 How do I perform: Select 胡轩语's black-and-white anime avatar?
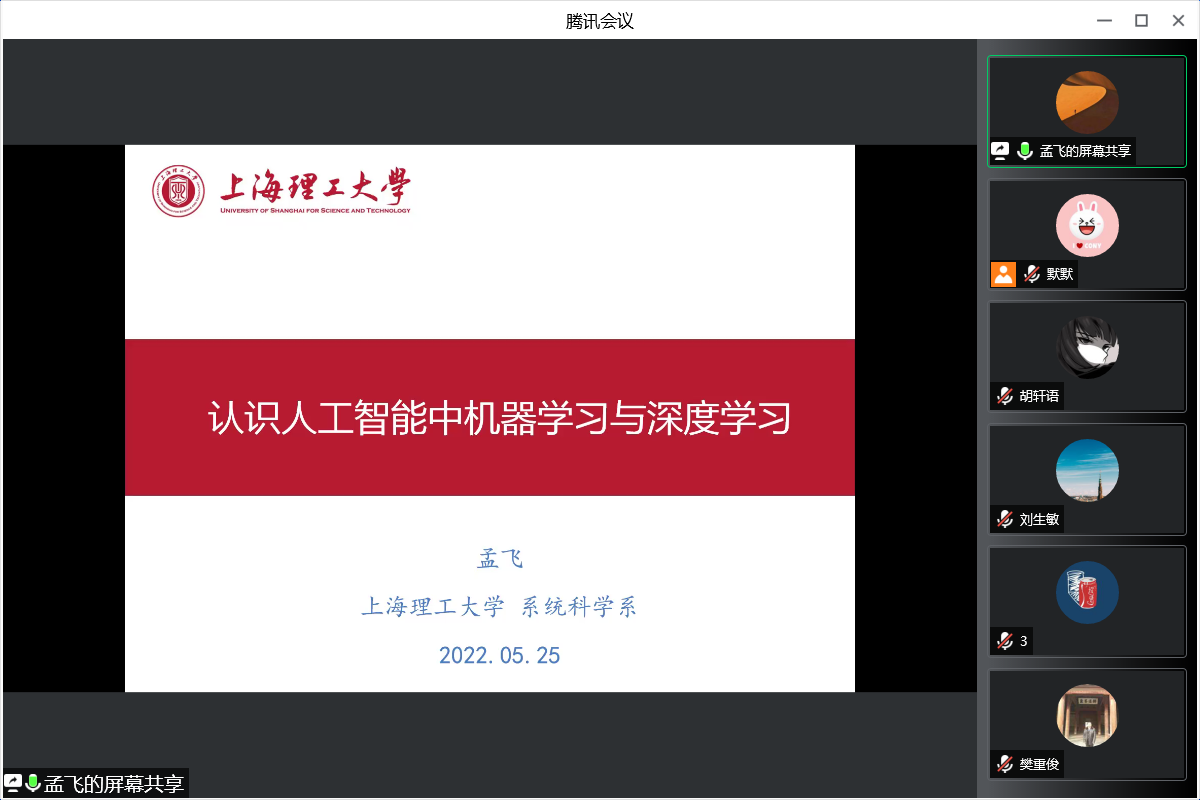1087,348
